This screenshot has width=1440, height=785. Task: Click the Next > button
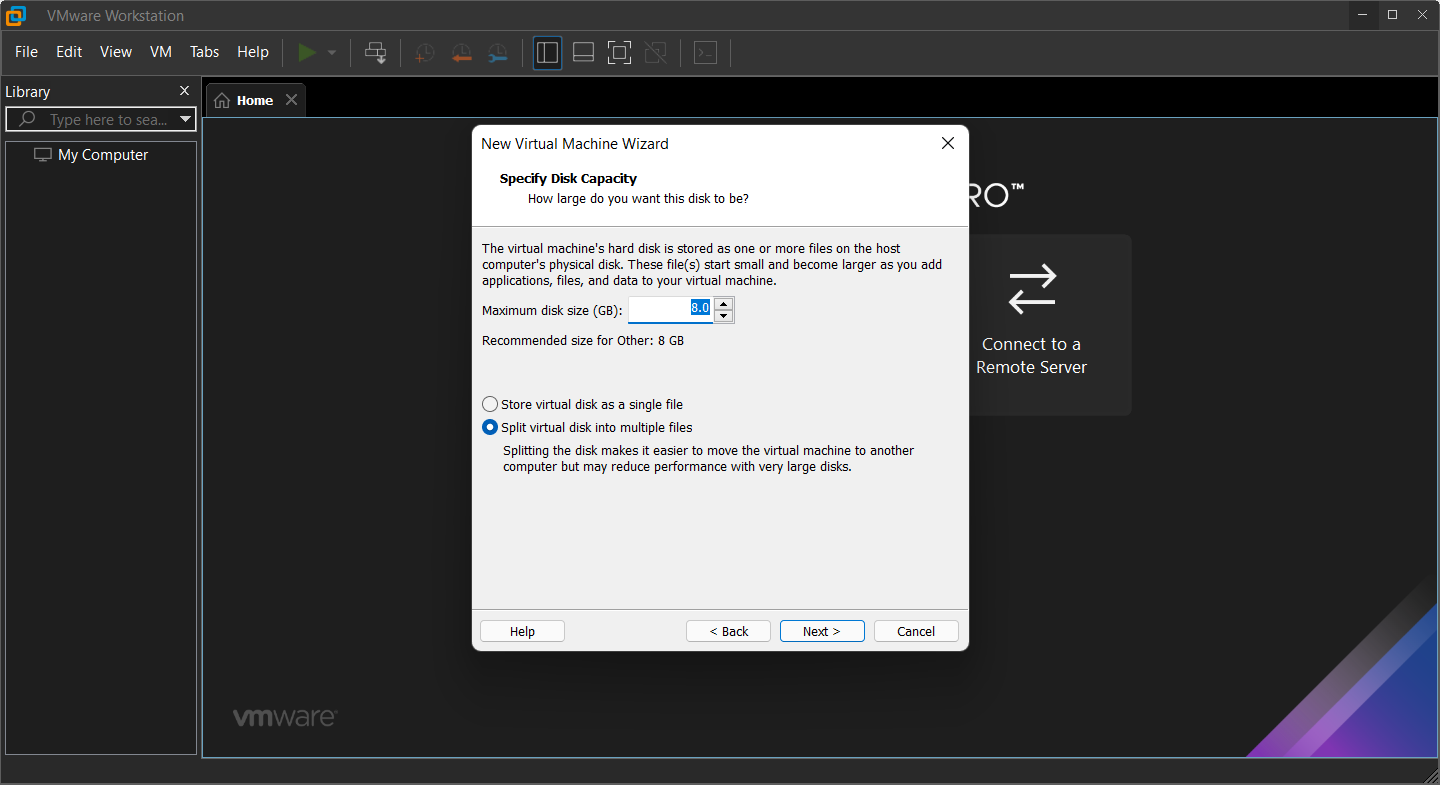click(822, 631)
